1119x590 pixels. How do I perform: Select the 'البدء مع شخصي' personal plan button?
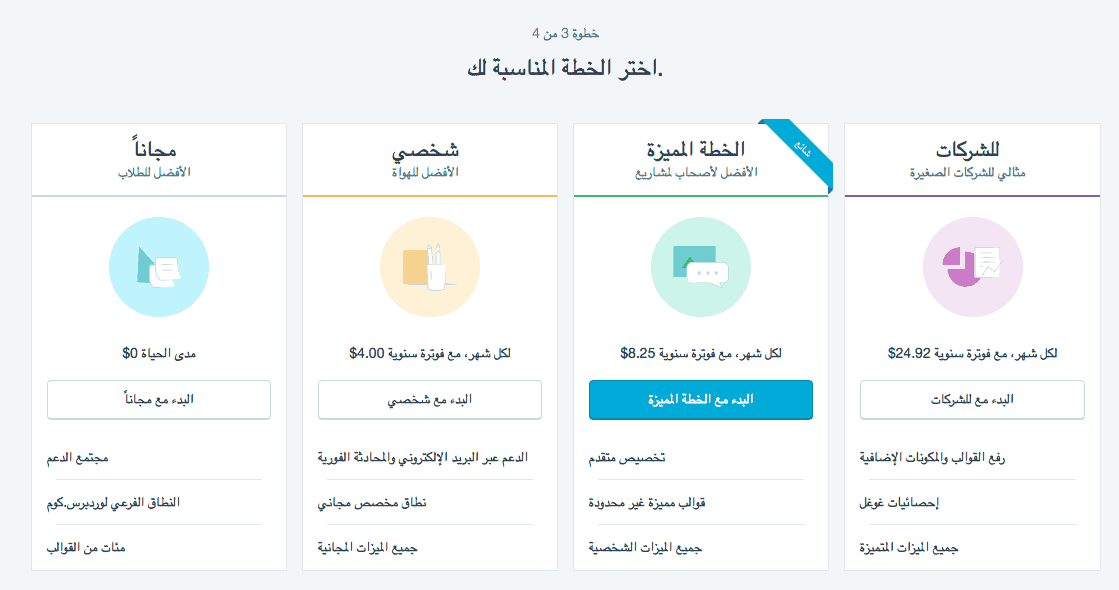430,400
